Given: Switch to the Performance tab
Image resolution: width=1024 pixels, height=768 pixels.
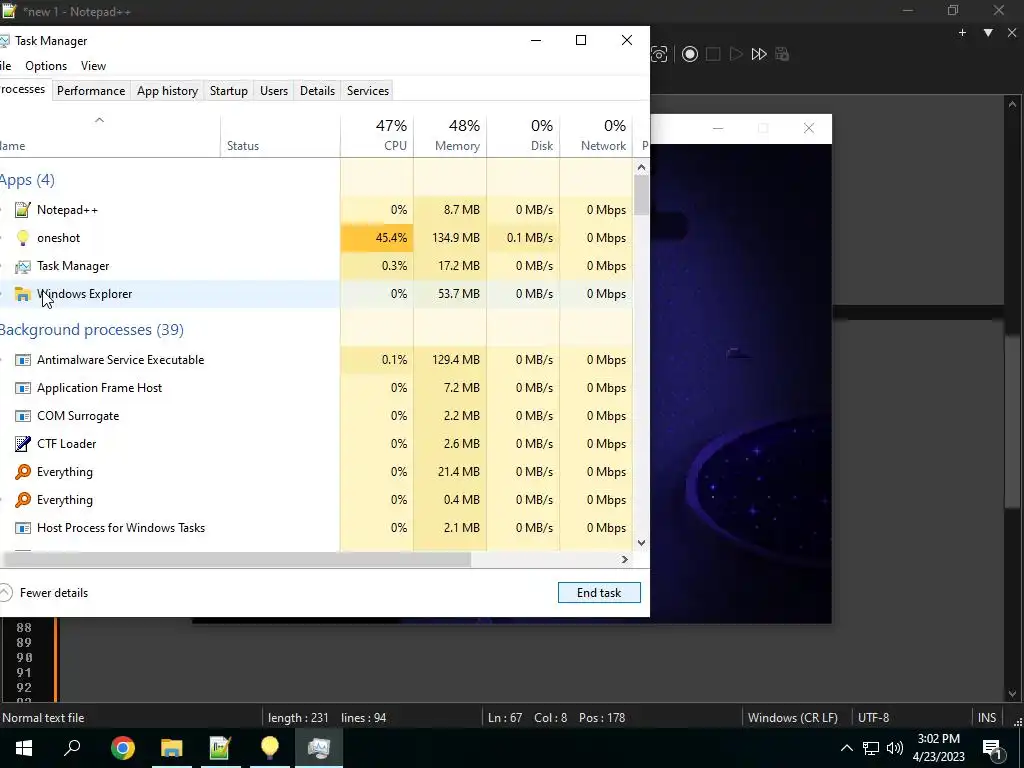Looking at the screenshot, I should point(91,91).
